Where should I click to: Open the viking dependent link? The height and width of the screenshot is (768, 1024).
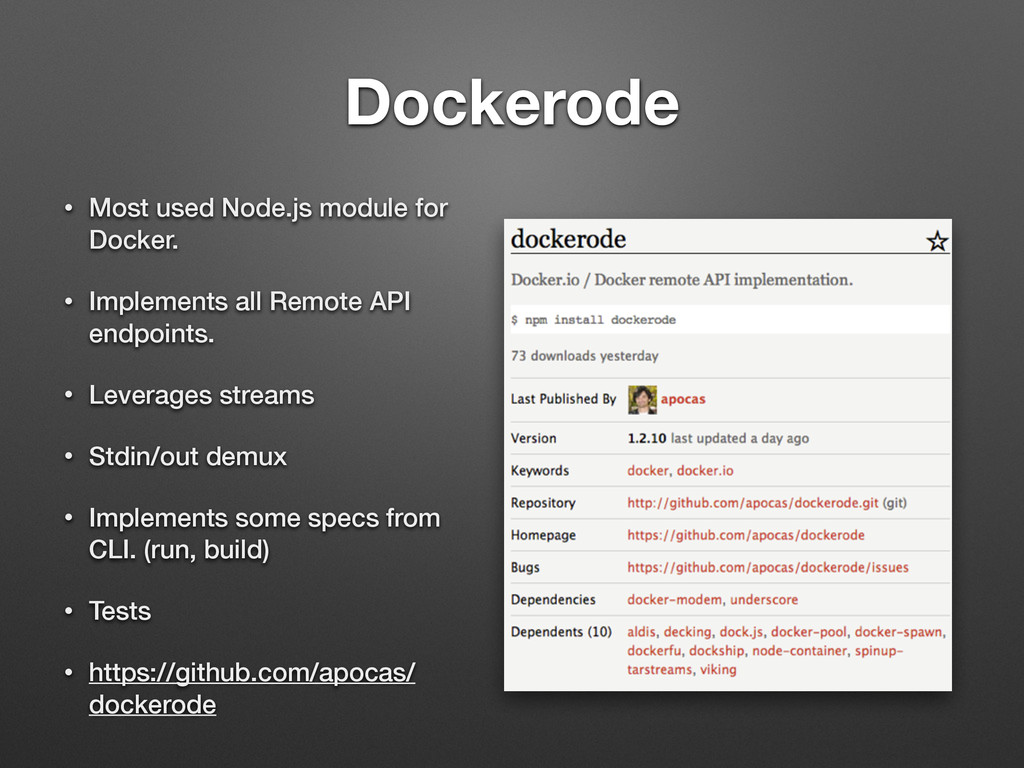point(718,669)
